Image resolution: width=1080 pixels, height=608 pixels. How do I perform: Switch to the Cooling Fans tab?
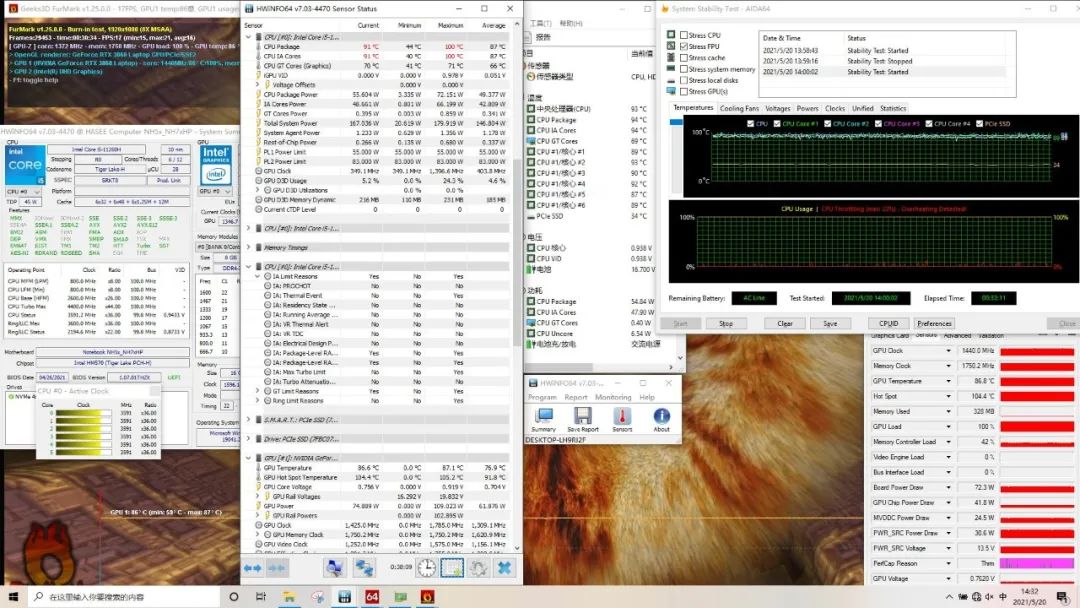tap(739, 108)
